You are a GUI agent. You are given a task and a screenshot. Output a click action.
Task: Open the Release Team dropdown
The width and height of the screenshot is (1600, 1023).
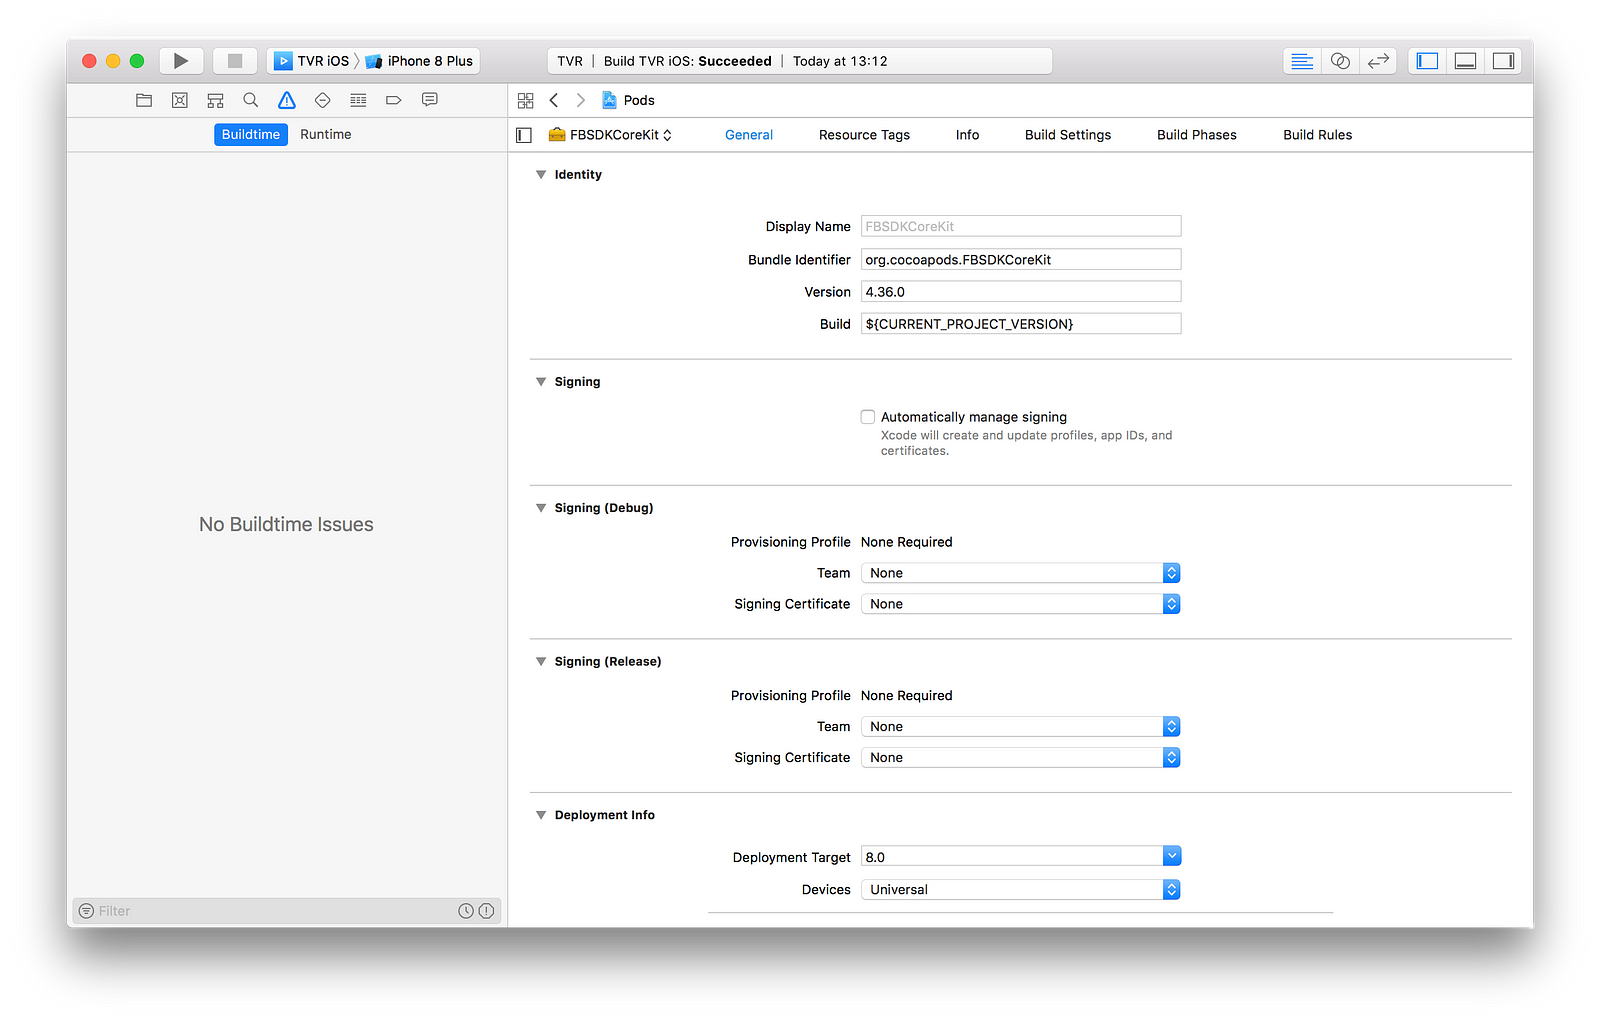1021,727
